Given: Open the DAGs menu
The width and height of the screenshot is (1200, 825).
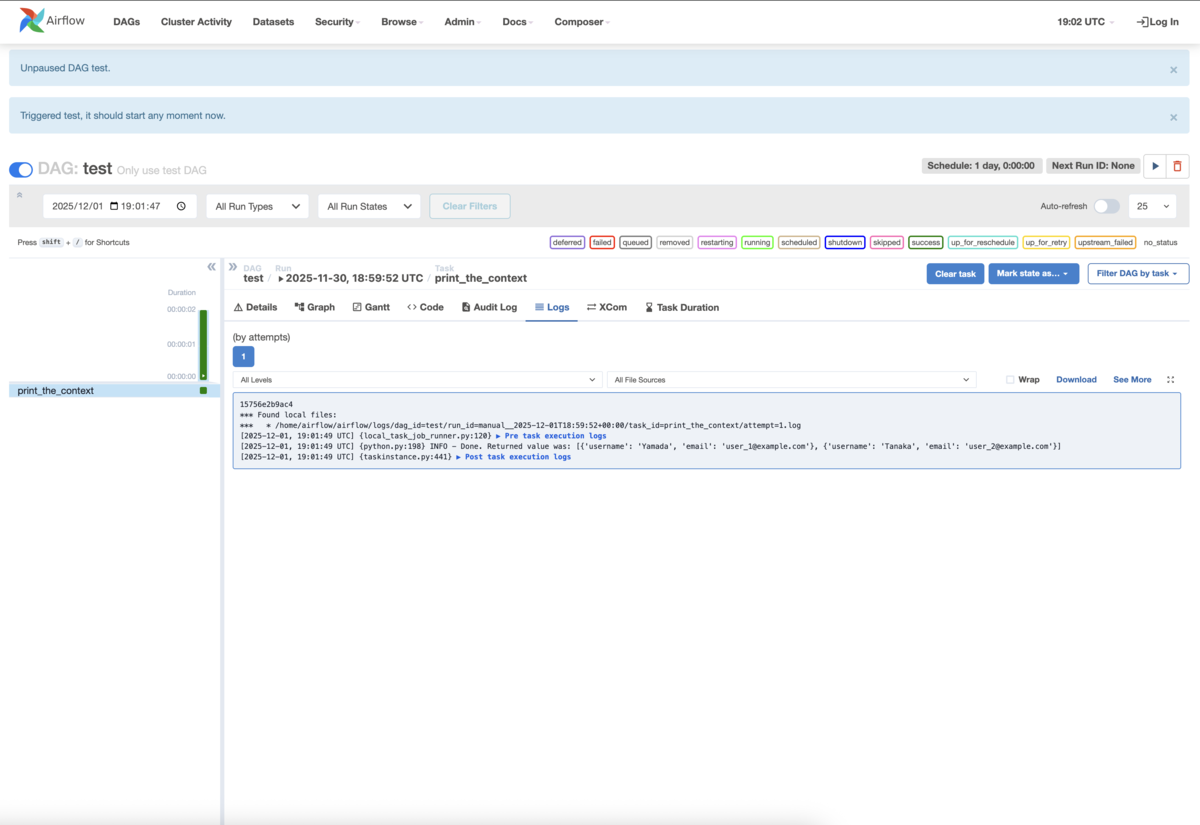Looking at the screenshot, I should coord(127,21).
